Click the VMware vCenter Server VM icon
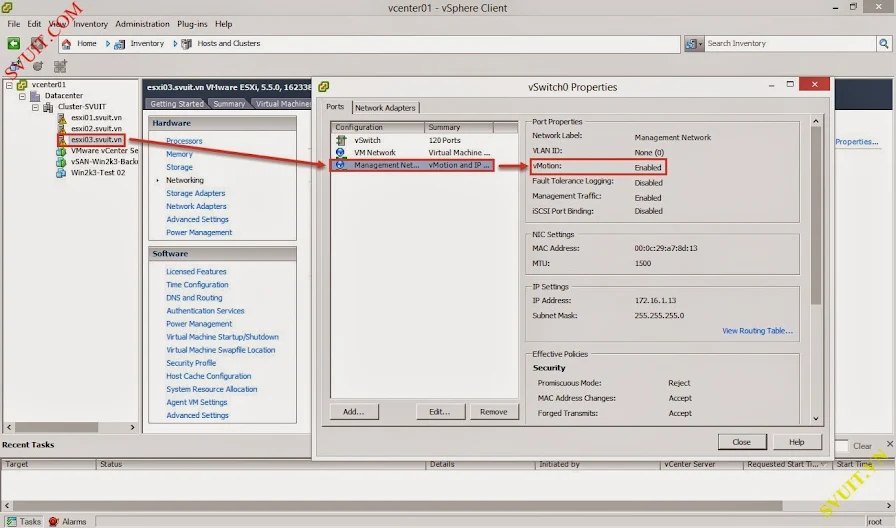The height and width of the screenshot is (528, 896). (x=61, y=151)
